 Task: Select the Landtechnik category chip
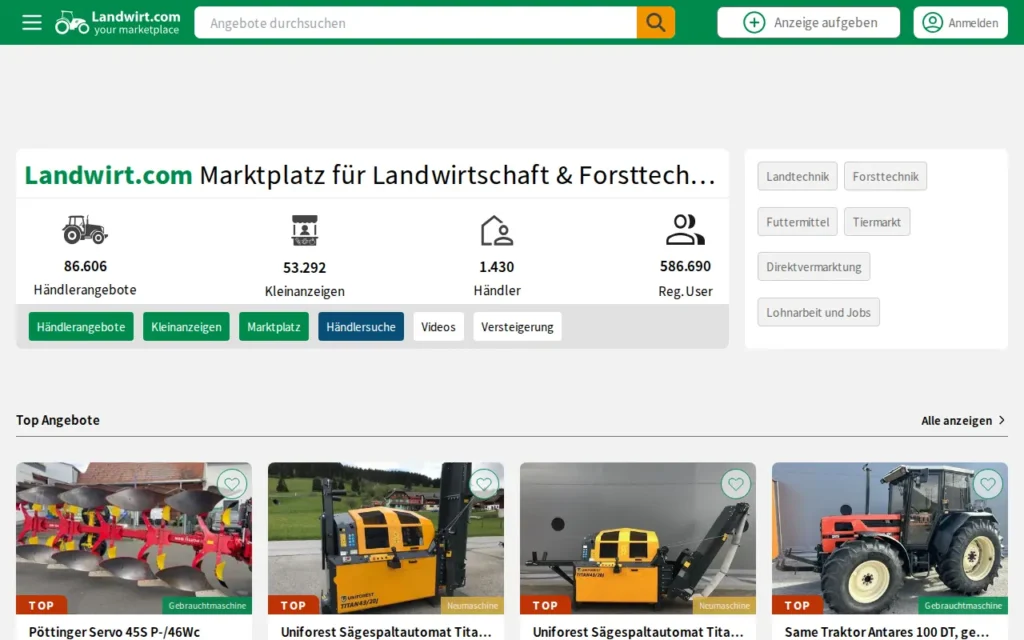797,176
